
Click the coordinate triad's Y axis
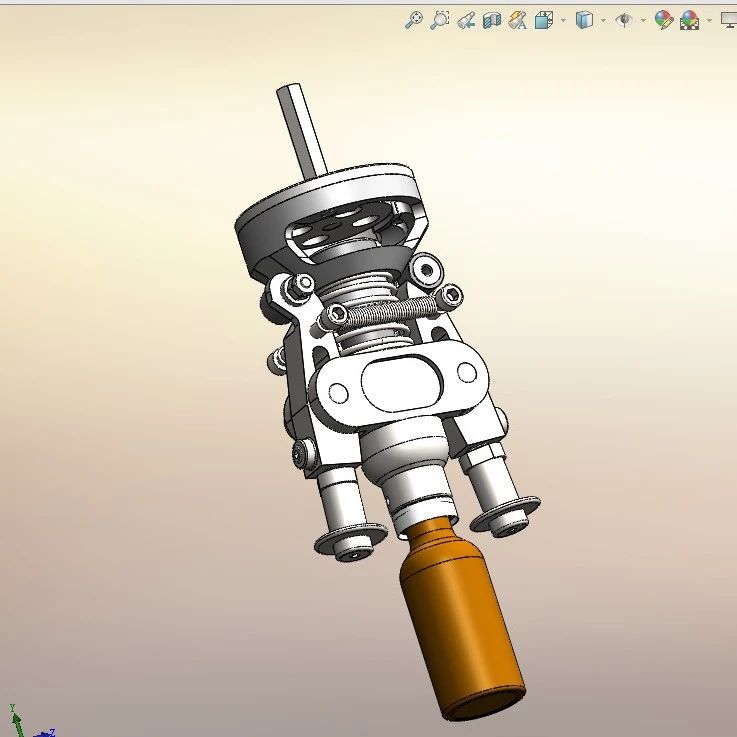pyautogui.click(x=16, y=719)
